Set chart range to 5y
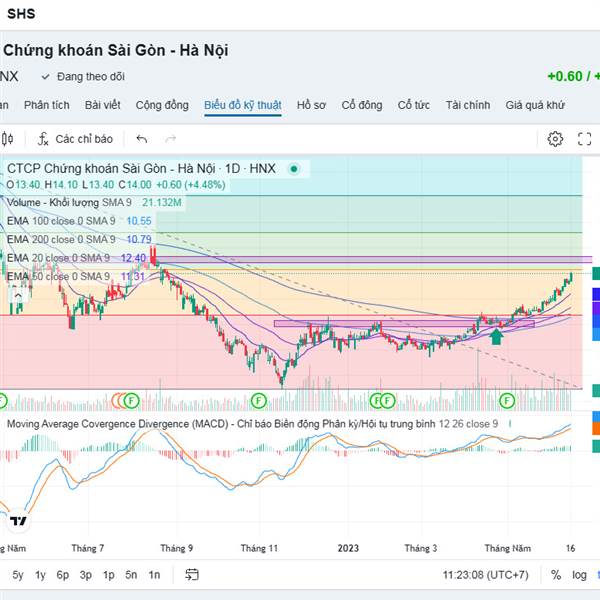The image size is (600, 600). [x=18, y=575]
